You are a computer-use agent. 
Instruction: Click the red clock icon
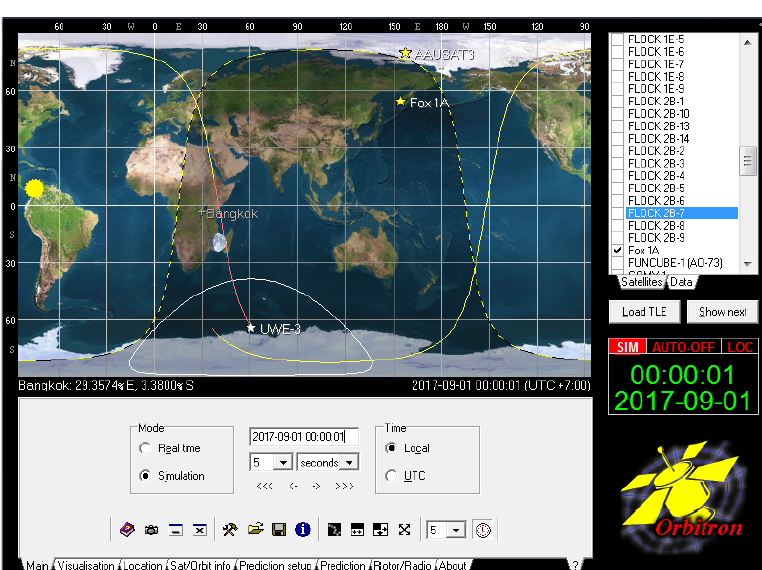click(x=483, y=530)
